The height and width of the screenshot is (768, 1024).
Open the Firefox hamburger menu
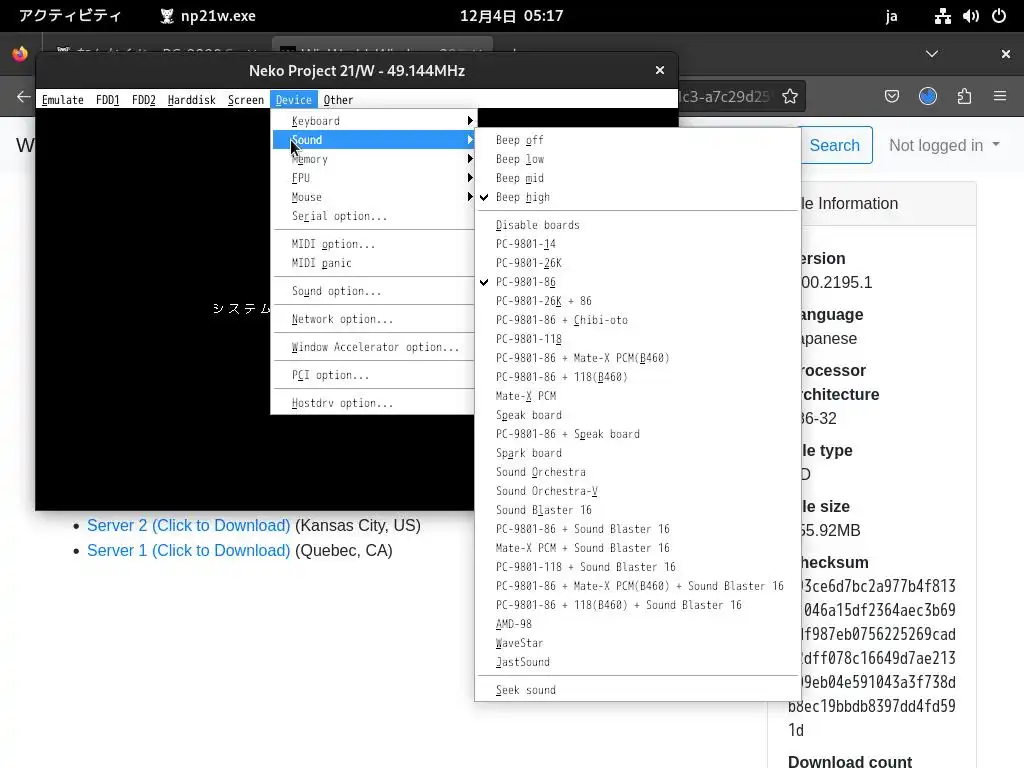1000,97
